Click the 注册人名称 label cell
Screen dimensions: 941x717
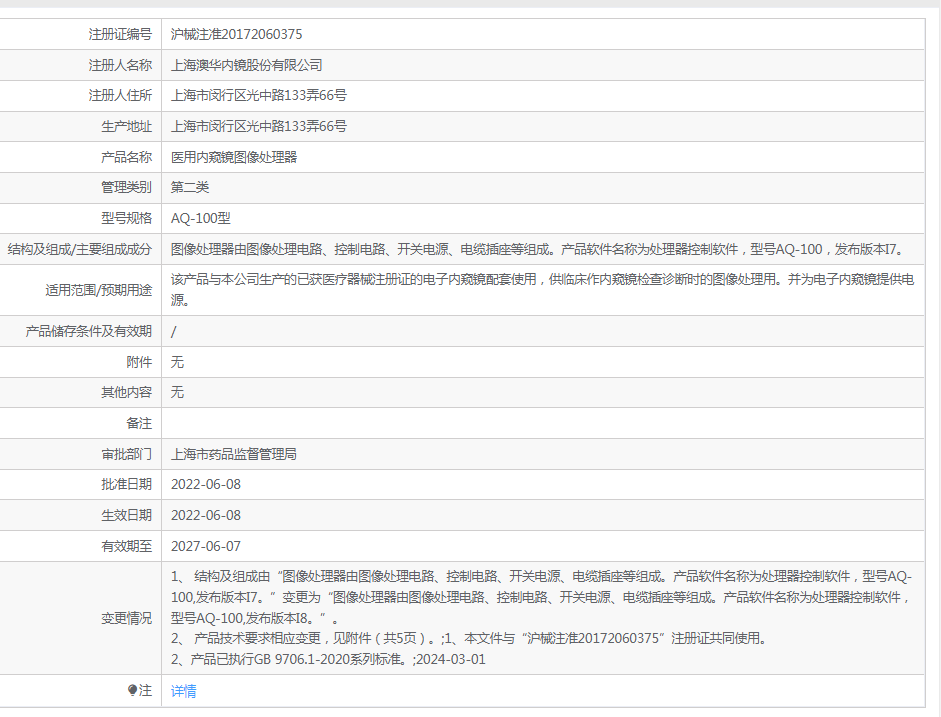[120, 65]
